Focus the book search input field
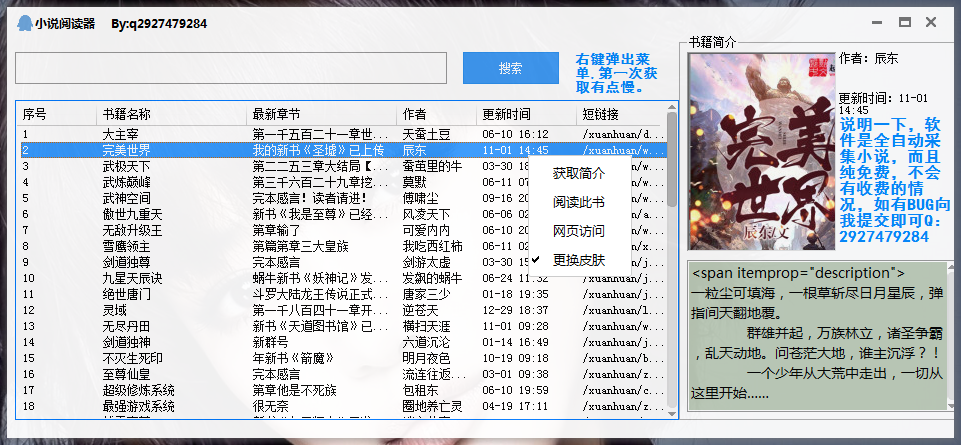The width and height of the screenshot is (961, 445). tap(231, 68)
